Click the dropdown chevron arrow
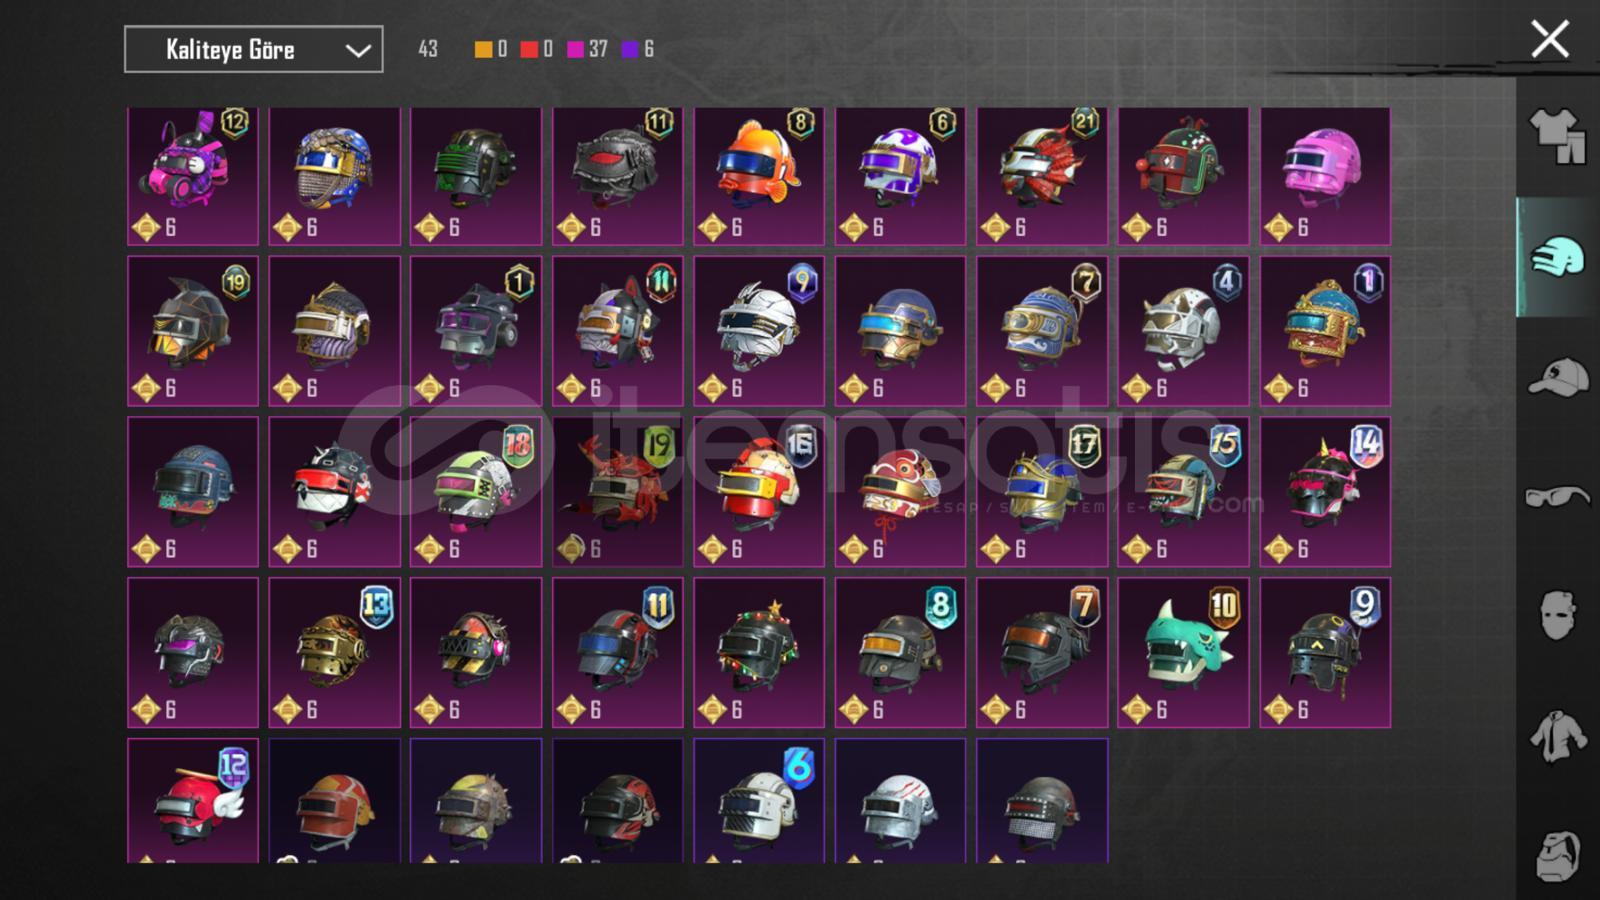This screenshot has width=1600, height=900. tap(357, 50)
